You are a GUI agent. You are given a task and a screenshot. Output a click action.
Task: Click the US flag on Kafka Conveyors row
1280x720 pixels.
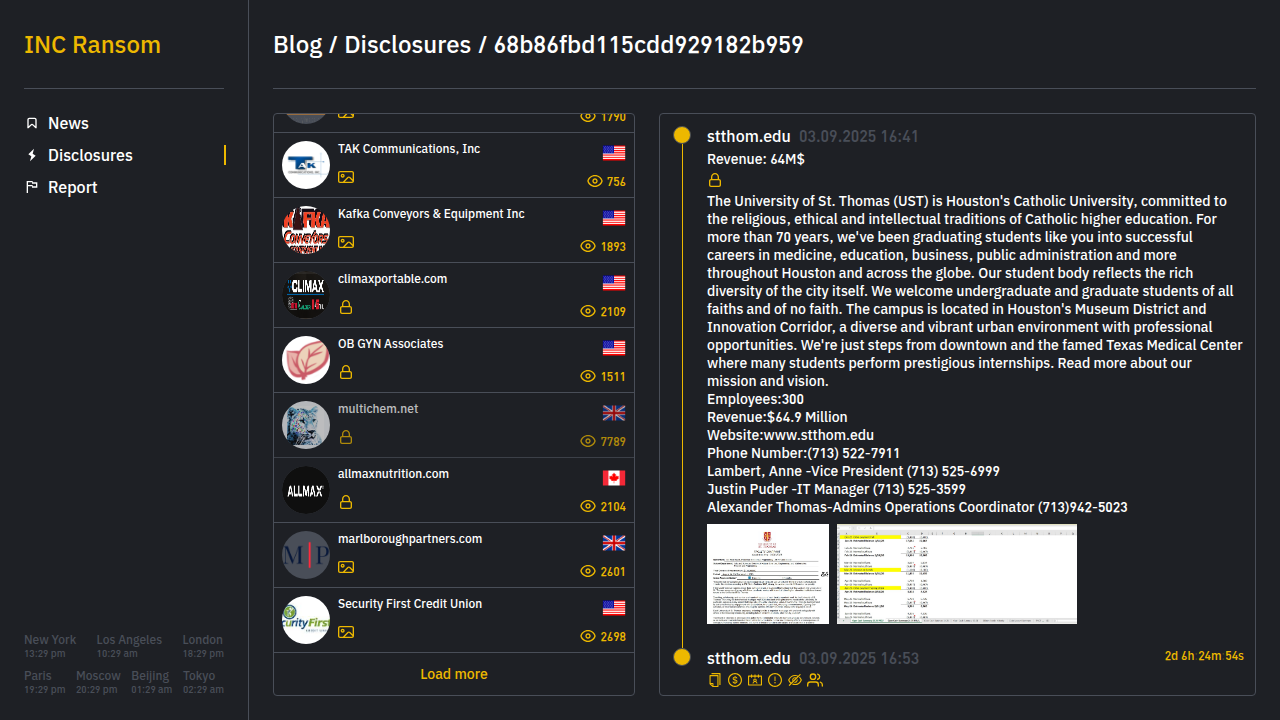614,218
